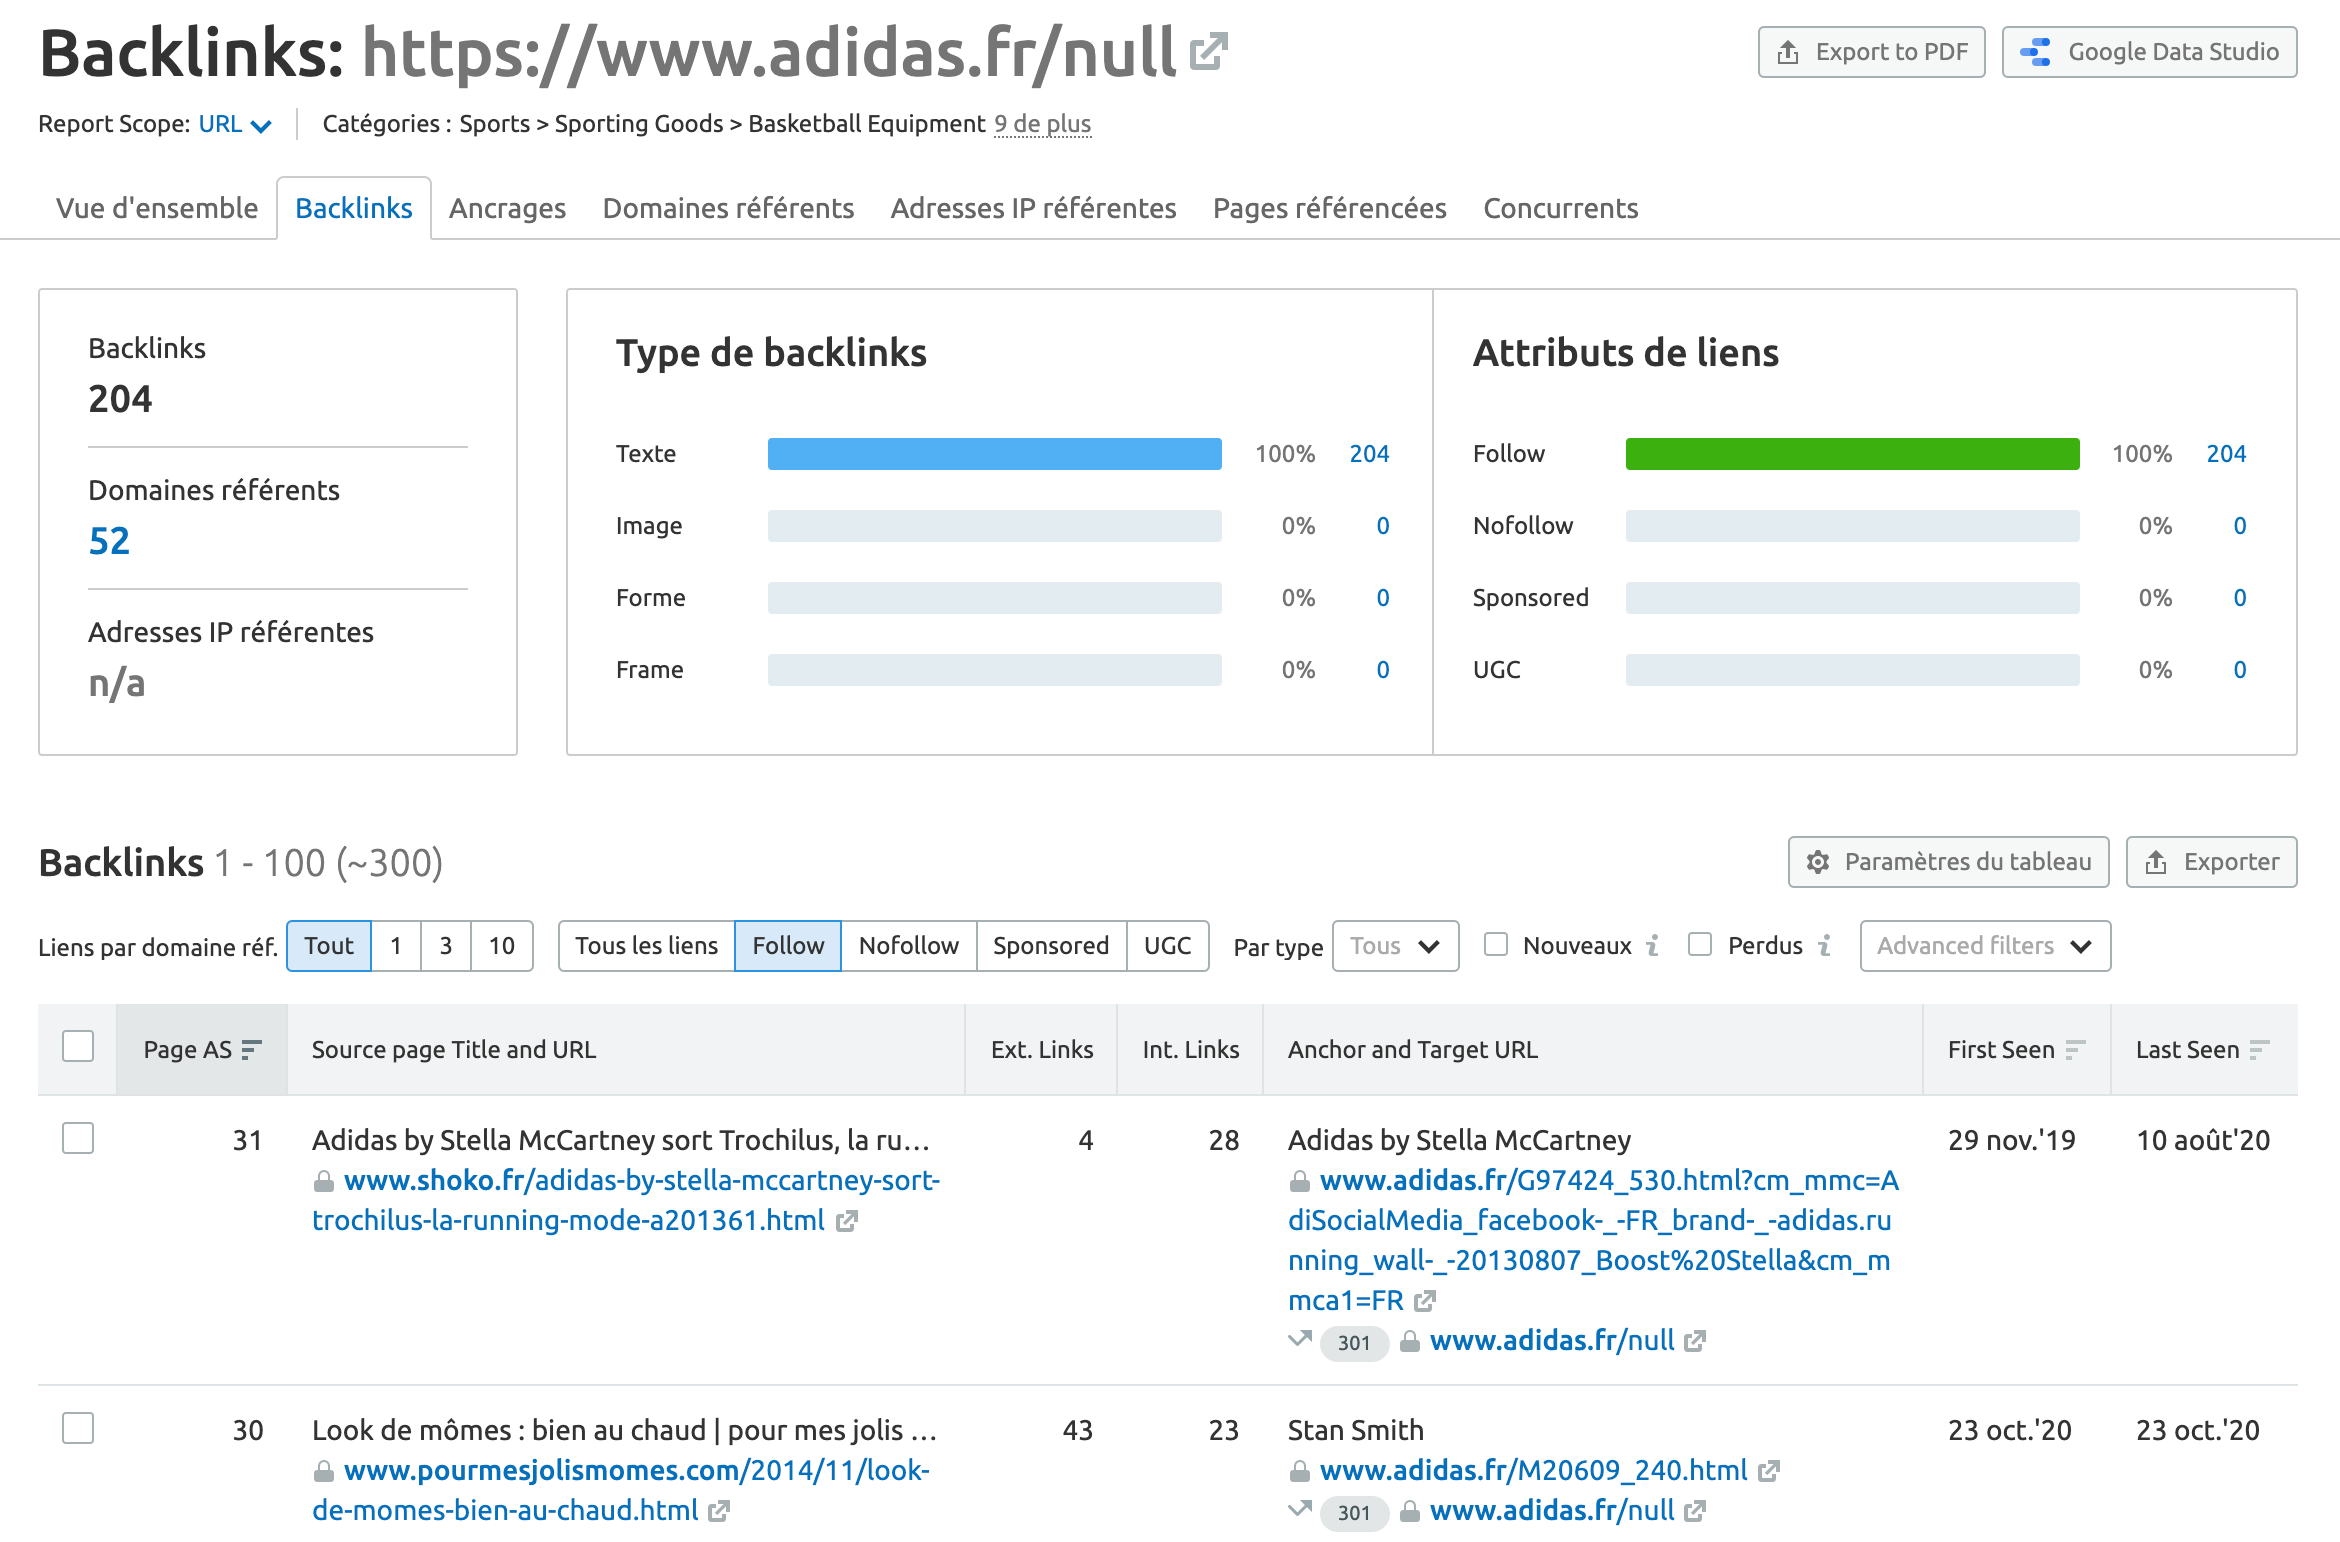
Task: Open external link icon after mca1=FR target URL
Action: point(1425,1301)
